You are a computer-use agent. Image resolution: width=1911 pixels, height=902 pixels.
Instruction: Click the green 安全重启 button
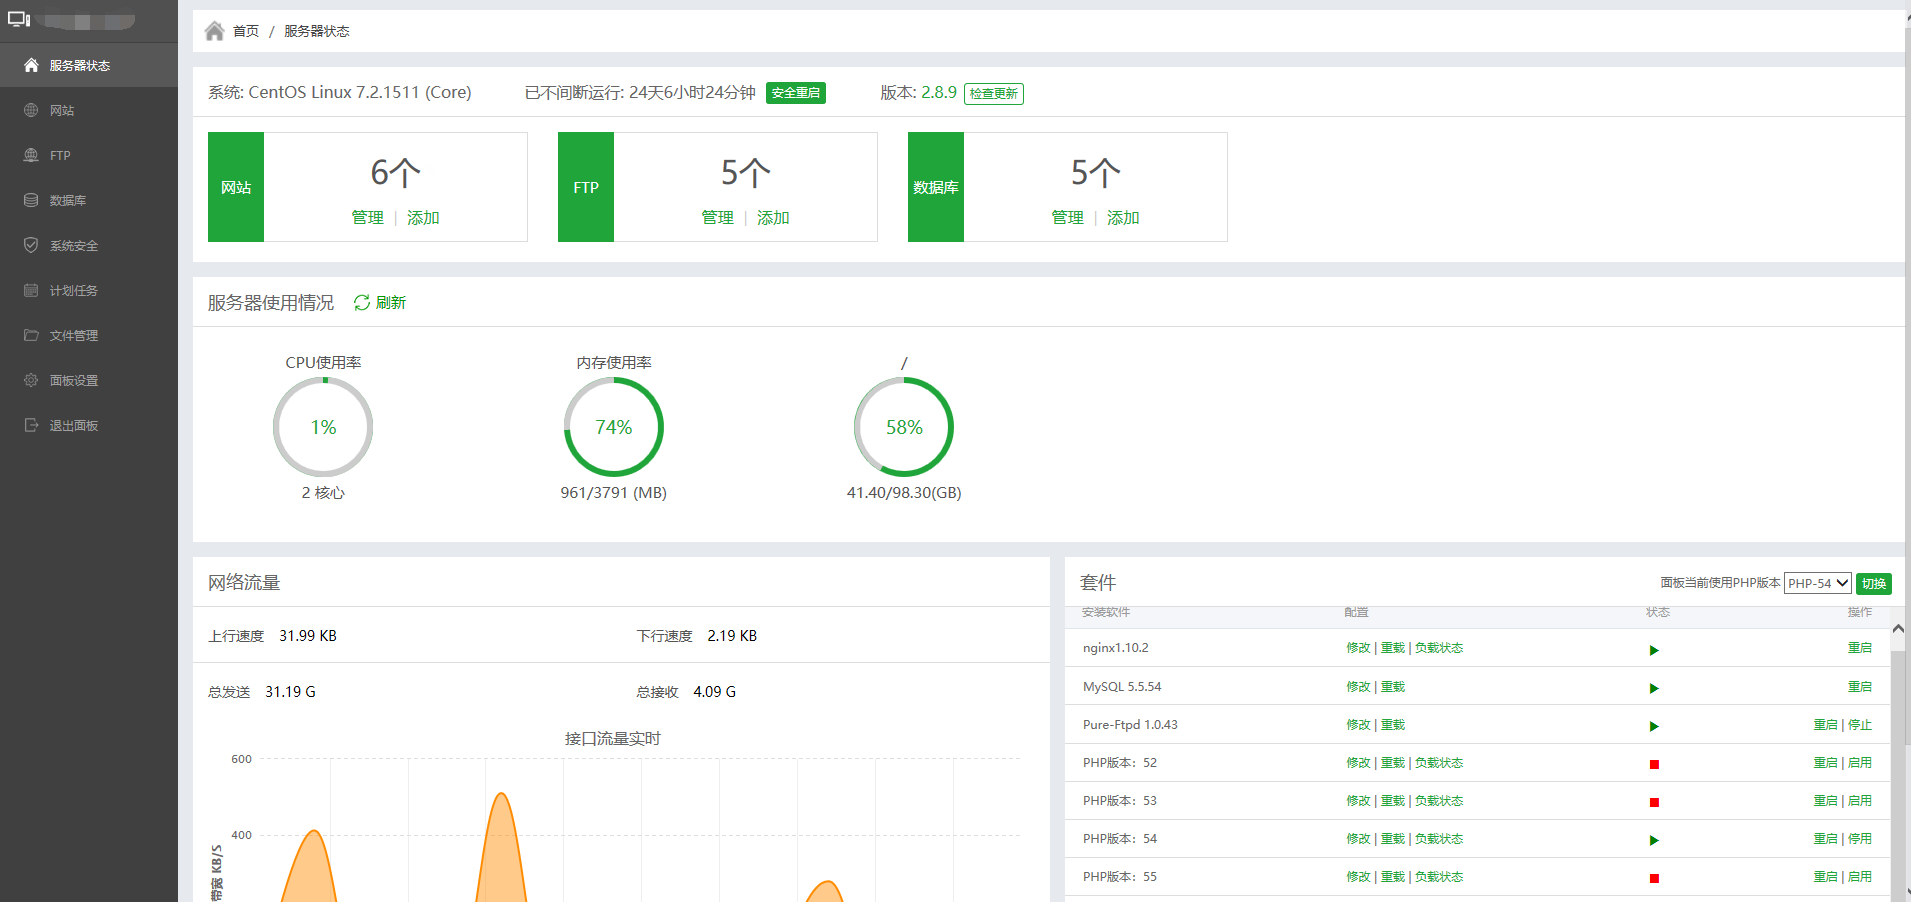point(795,93)
